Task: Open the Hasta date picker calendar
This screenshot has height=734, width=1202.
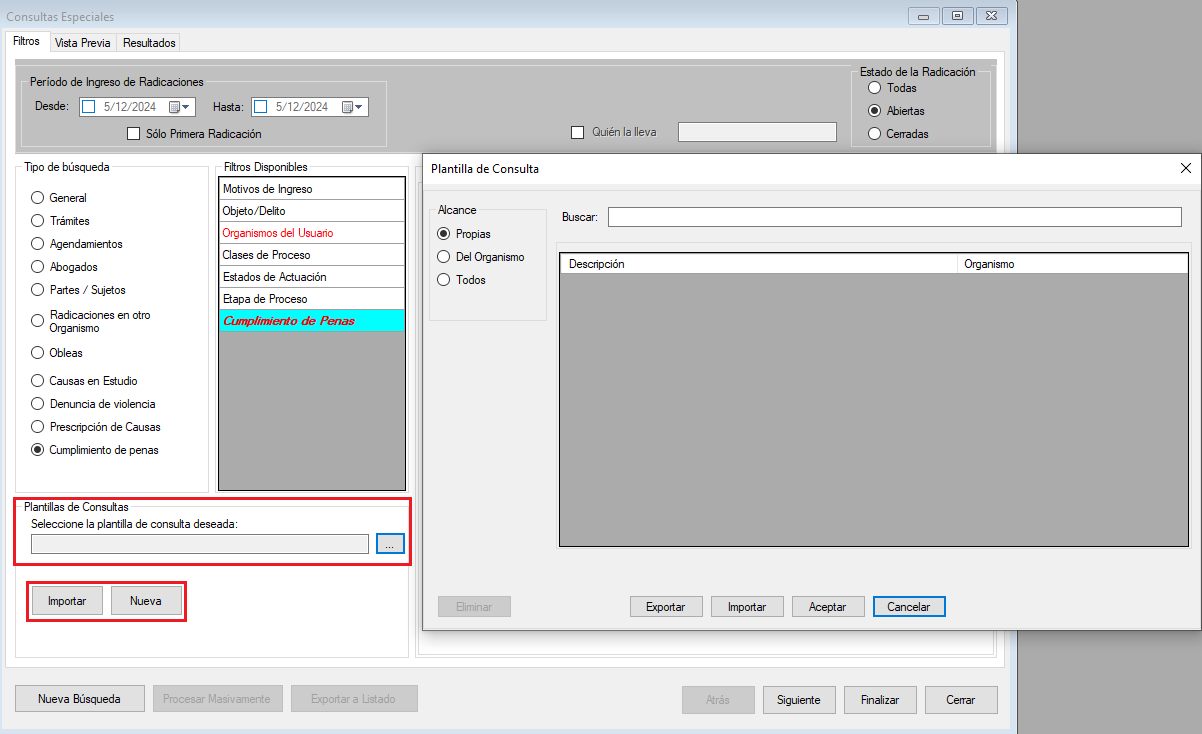Action: click(353, 107)
